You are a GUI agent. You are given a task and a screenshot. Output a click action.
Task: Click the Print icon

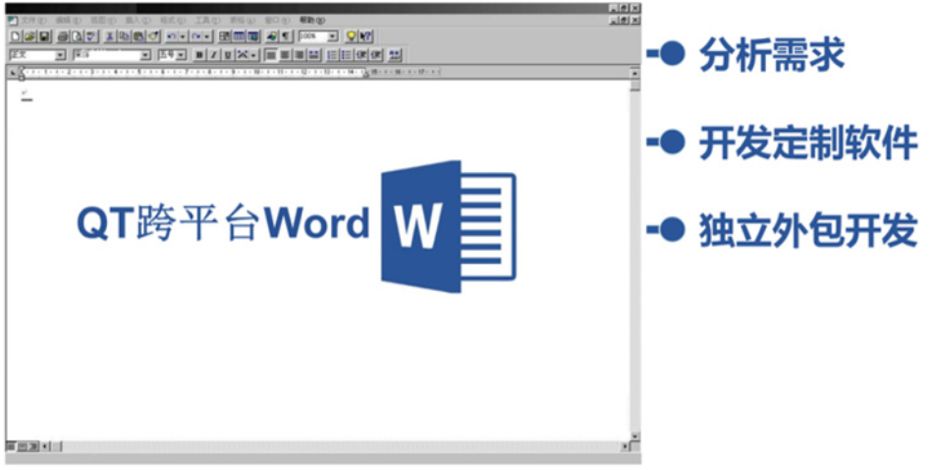(x=63, y=36)
